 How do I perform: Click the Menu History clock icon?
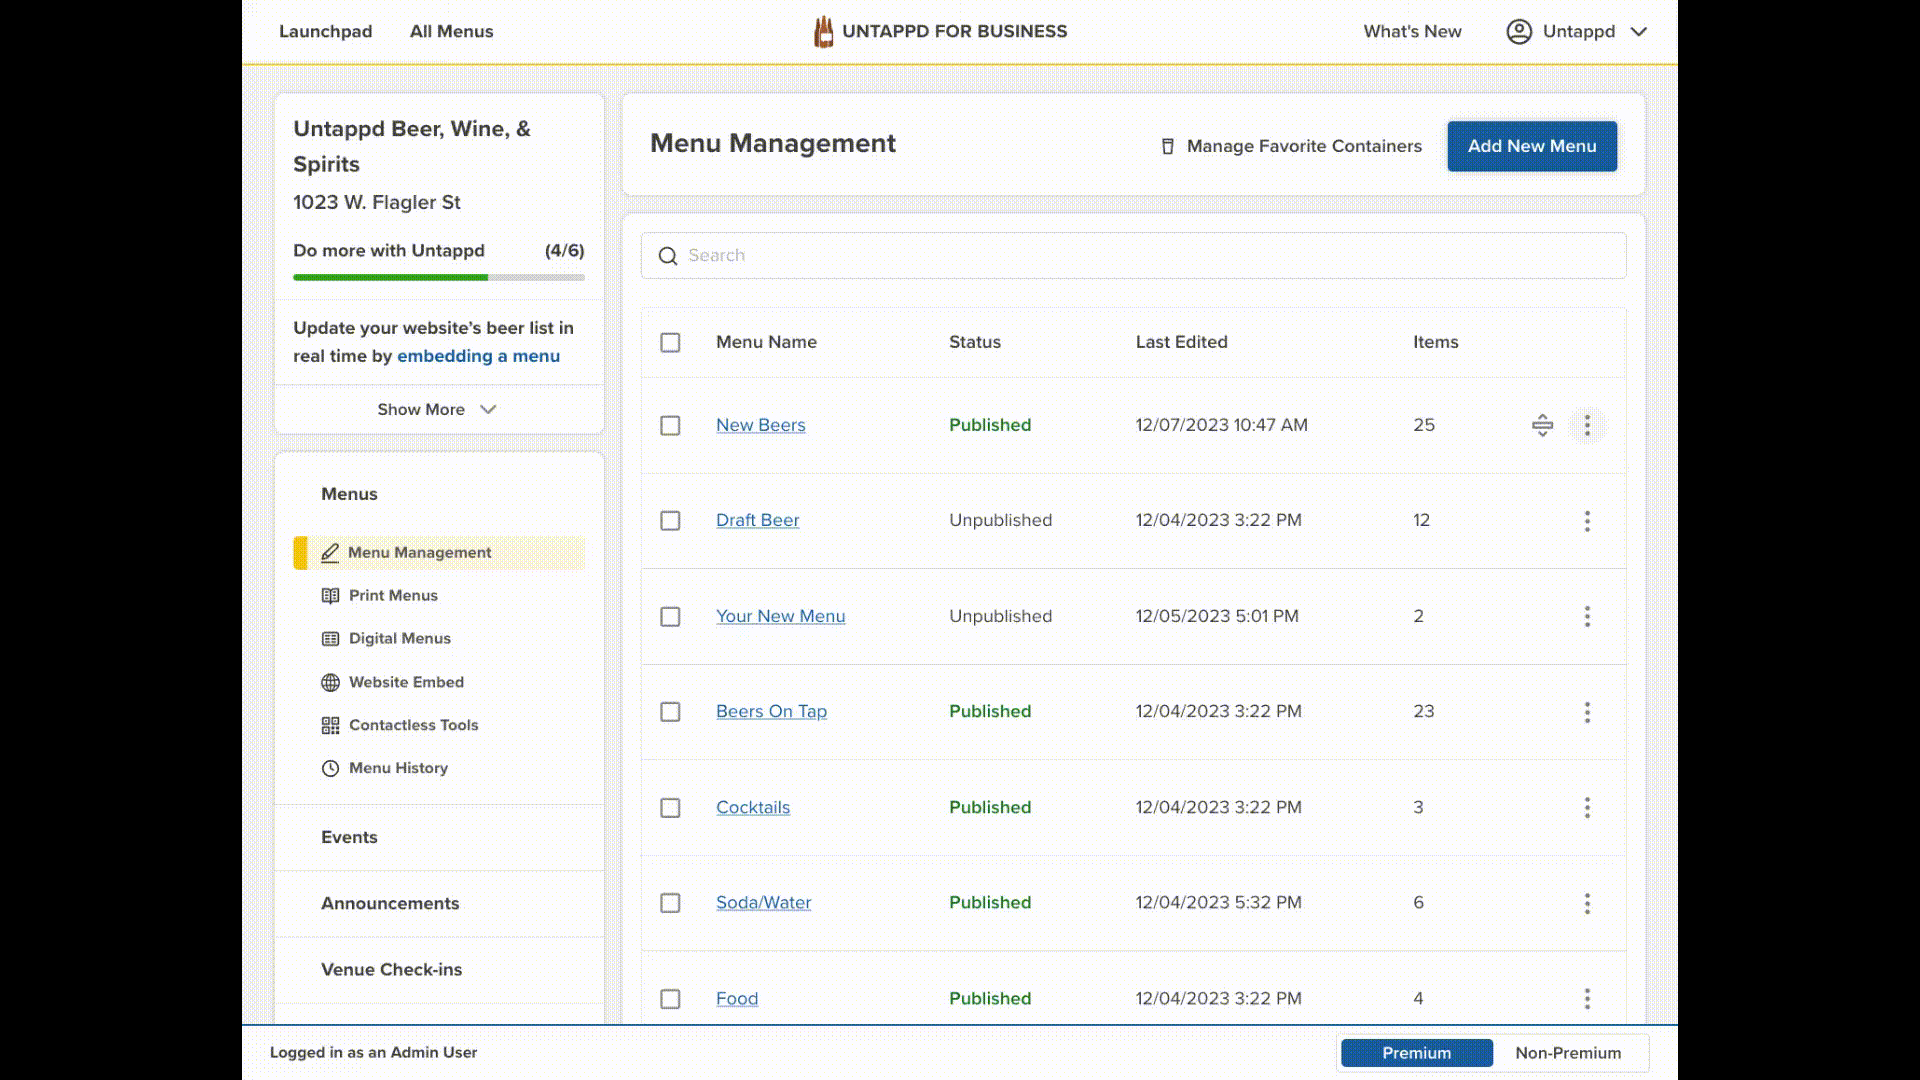tap(330, 768)
